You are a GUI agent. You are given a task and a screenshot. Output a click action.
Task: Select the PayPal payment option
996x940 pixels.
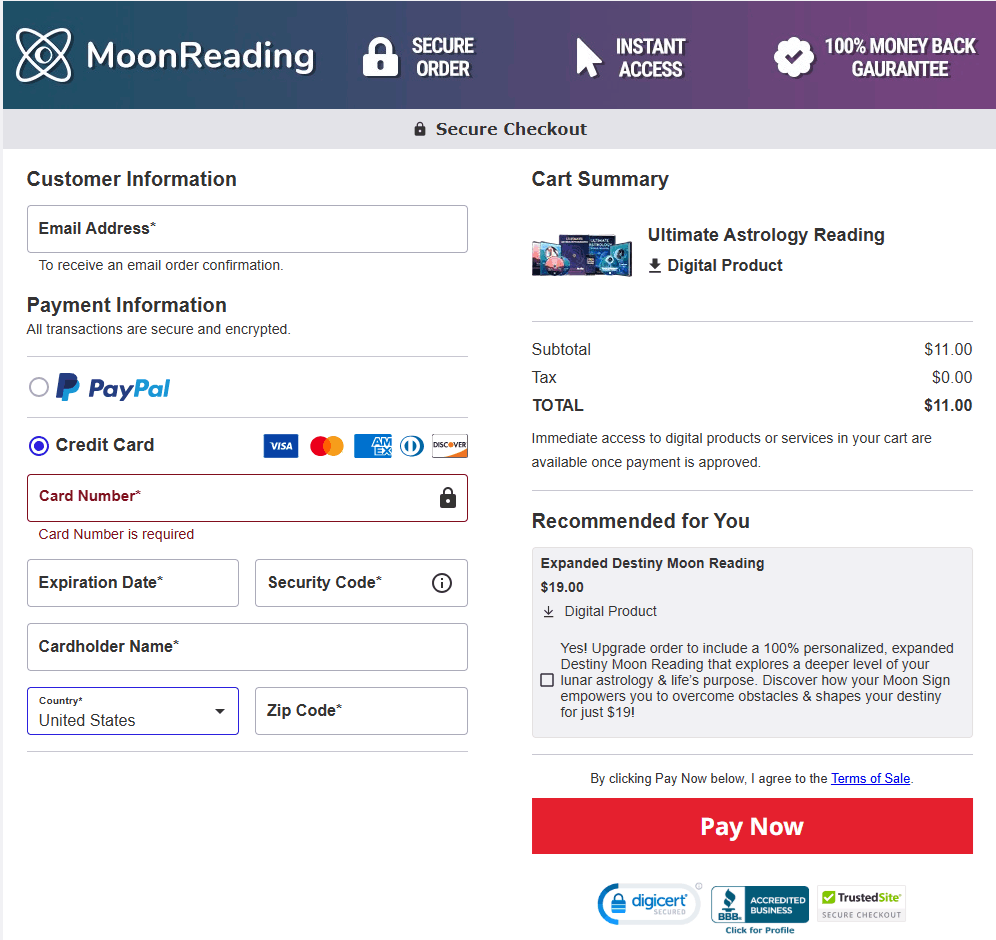[x=39, y=387]
